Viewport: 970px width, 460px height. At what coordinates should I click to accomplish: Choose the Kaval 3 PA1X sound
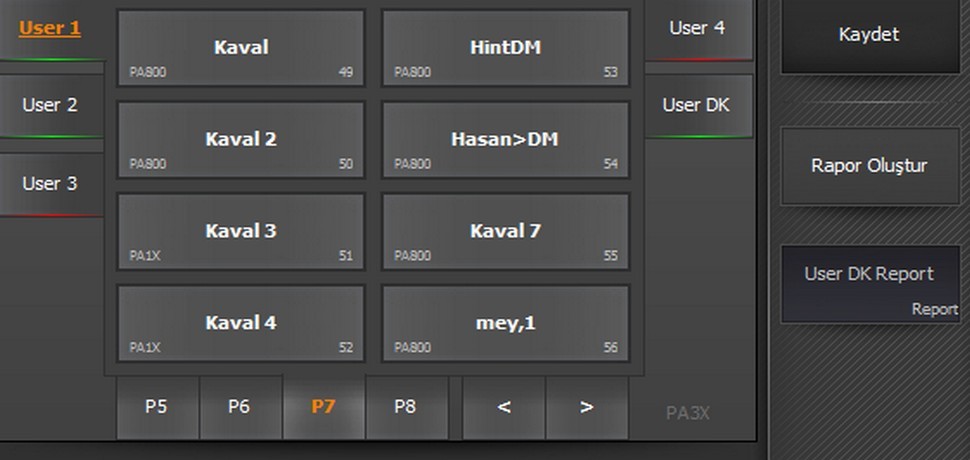(x=241, y=232)
